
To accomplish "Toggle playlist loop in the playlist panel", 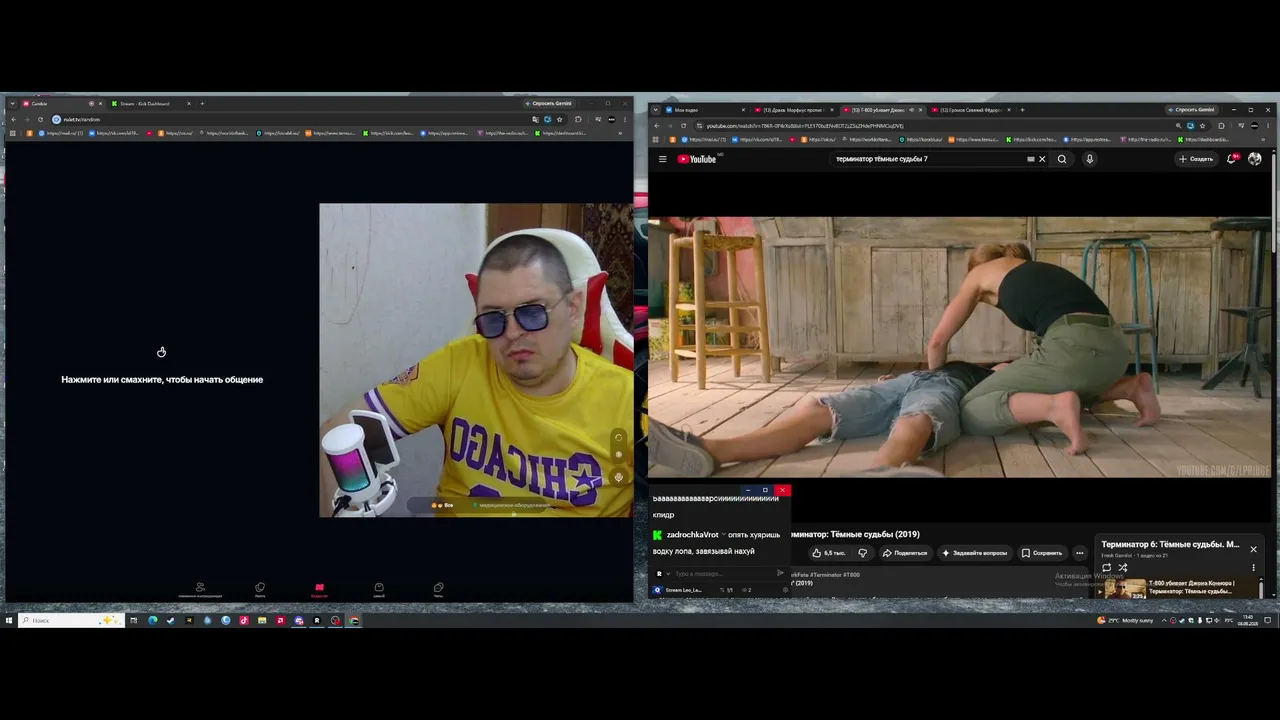I will [1106, 568].
